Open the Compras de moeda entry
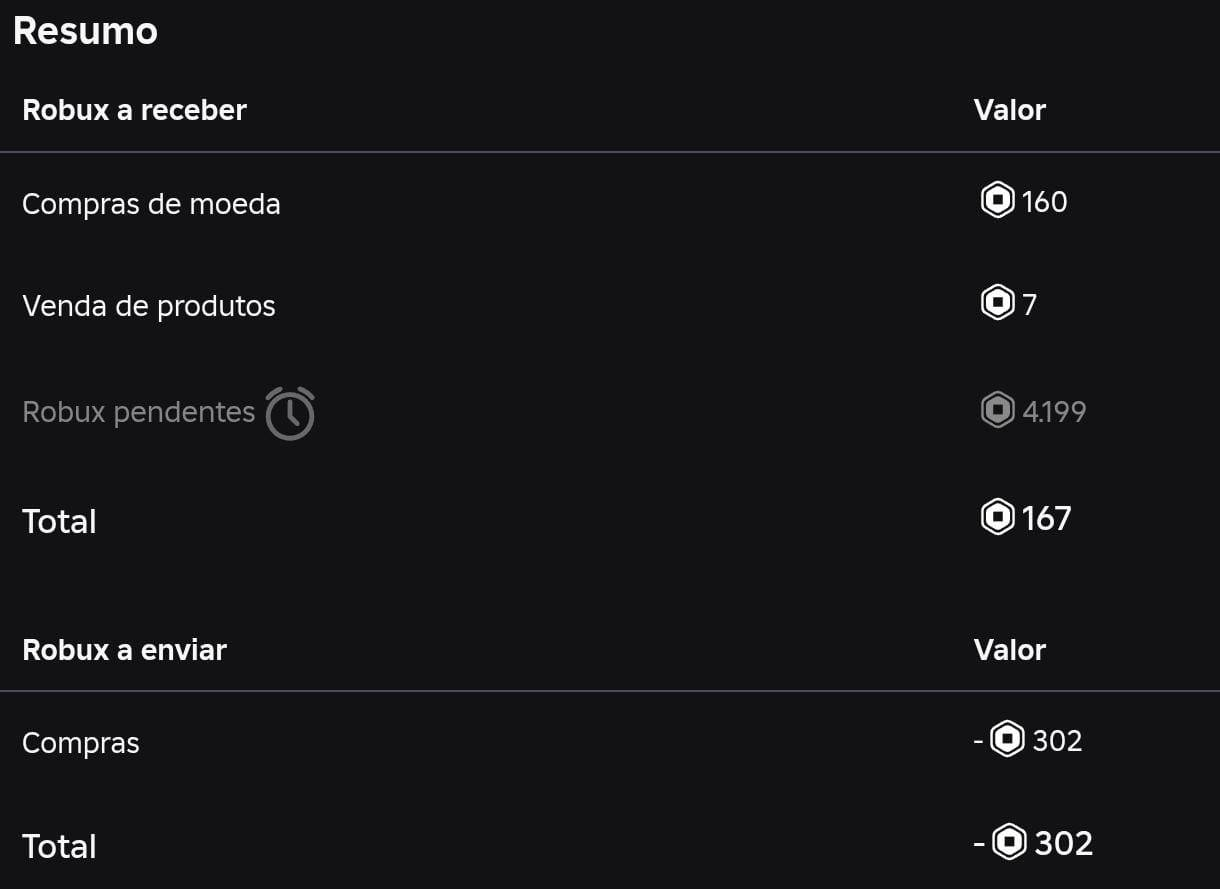 pos(151,204)
